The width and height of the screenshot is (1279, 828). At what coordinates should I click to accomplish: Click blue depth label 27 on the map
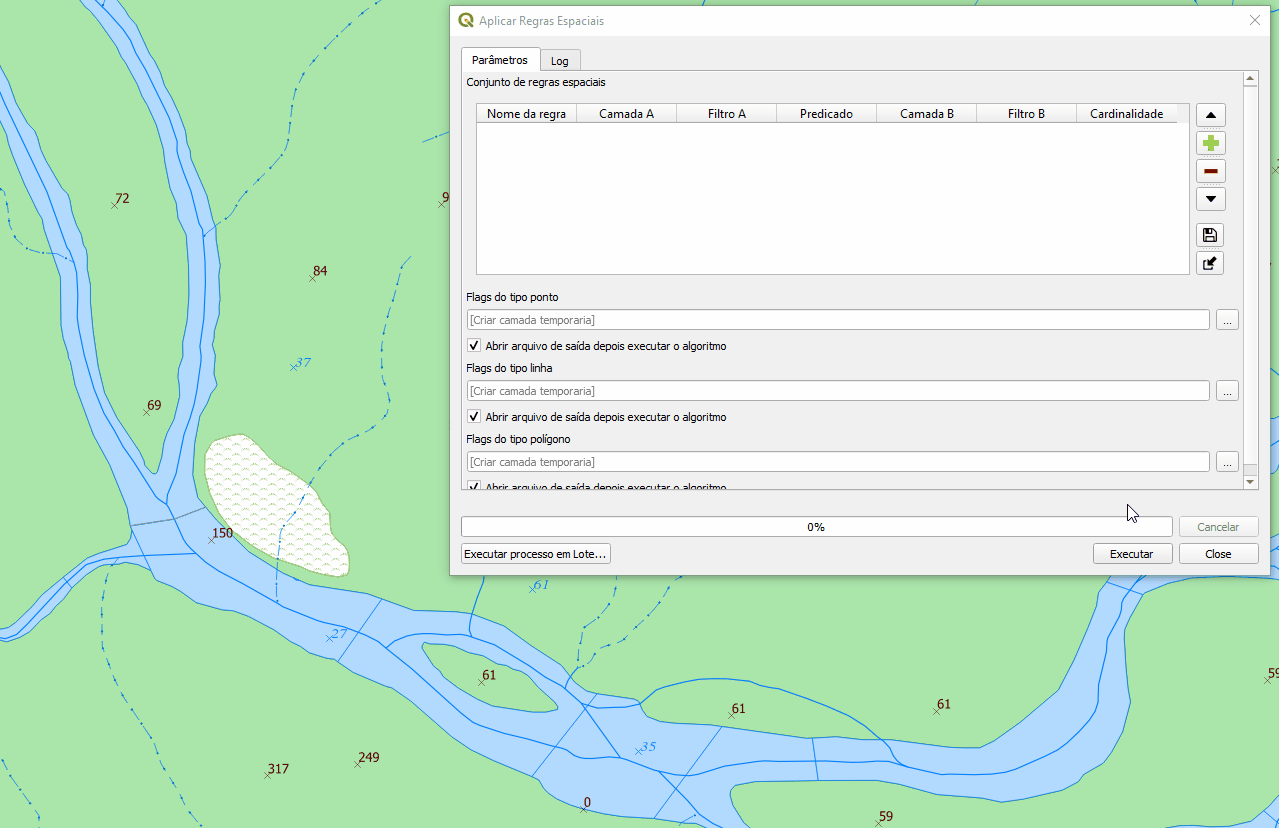(x=337, y=634)
